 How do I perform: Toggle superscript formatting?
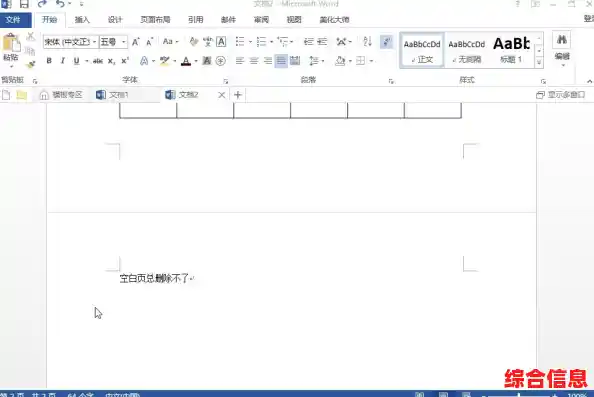coord(125,61)
